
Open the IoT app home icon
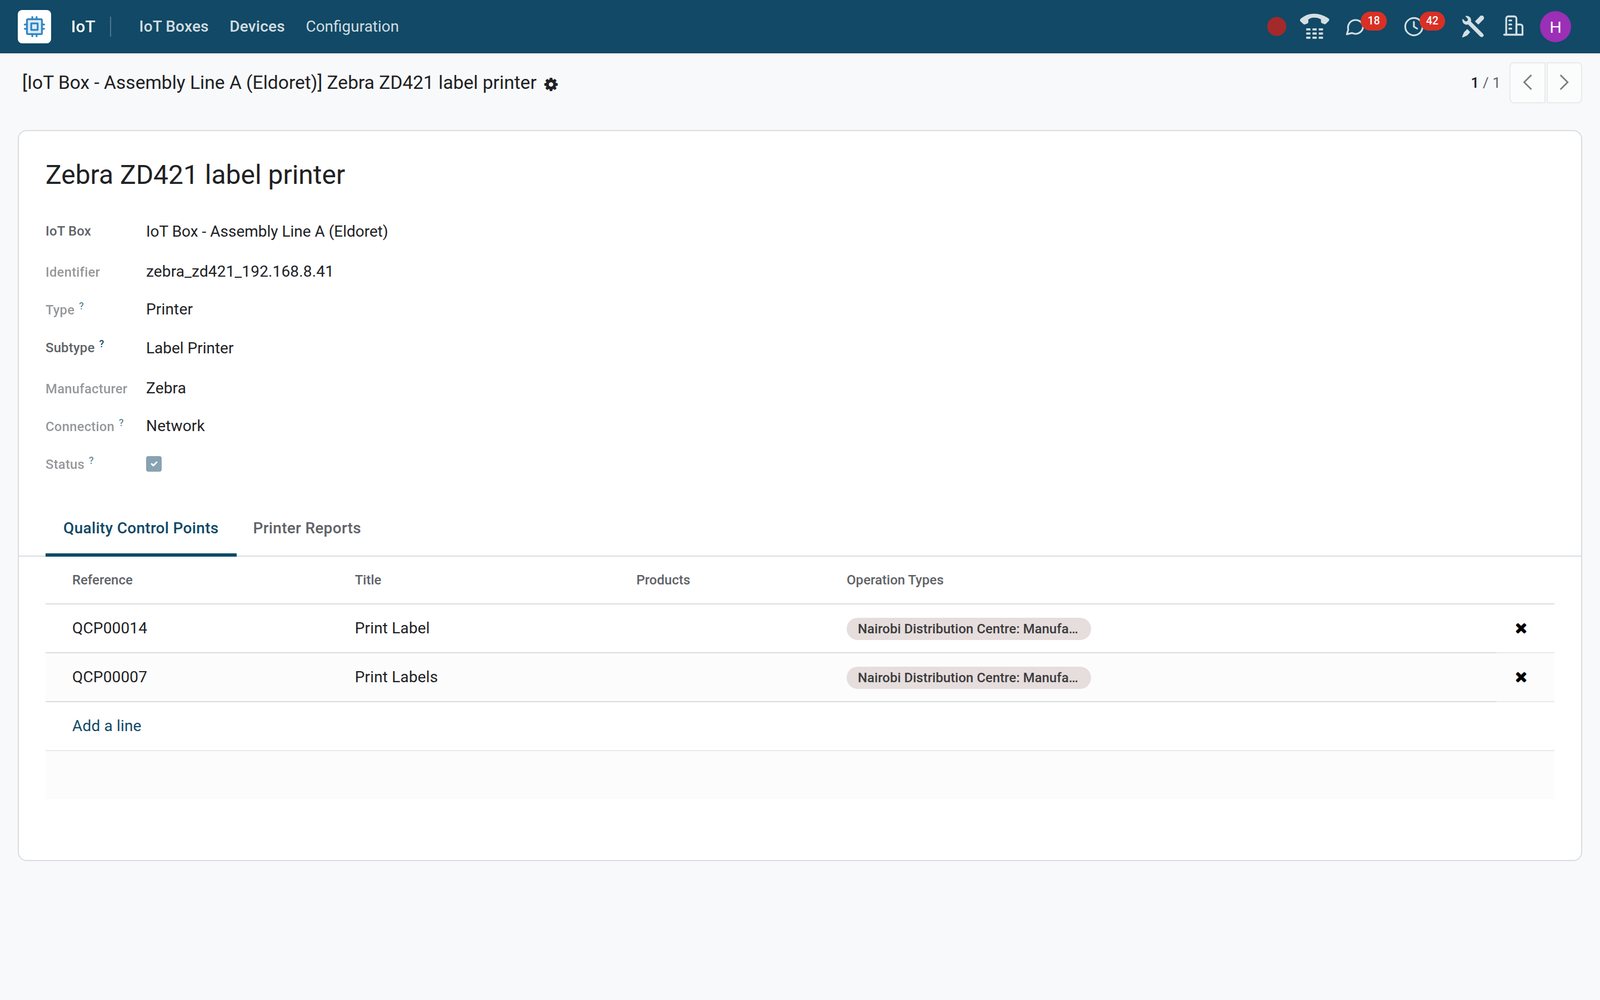pyautogui.click(x=34, y=27)
